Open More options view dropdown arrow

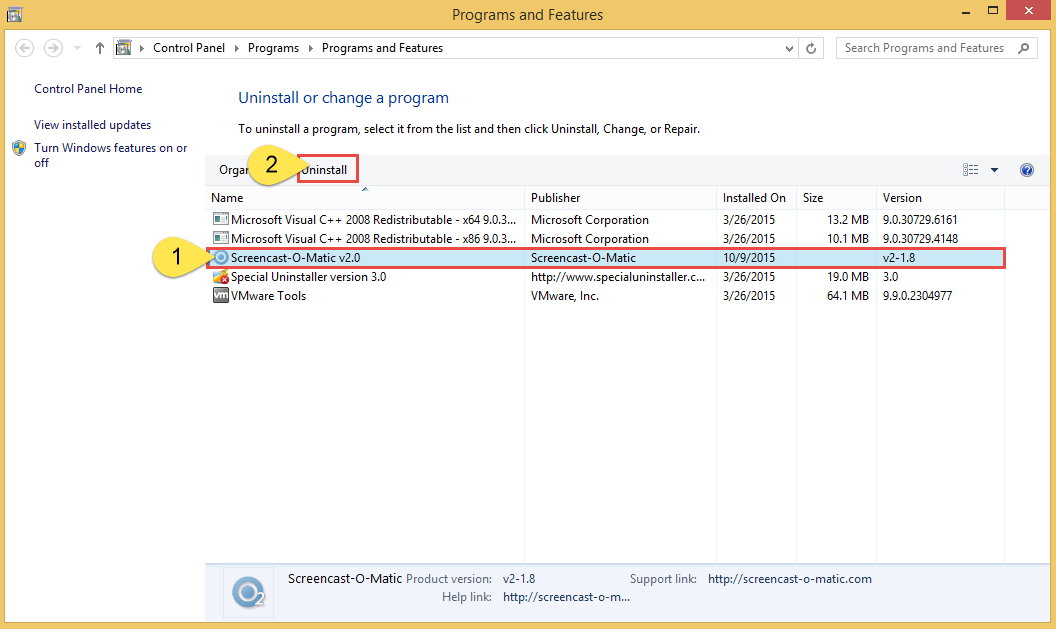pyautogui.click(x=994, y=170)
